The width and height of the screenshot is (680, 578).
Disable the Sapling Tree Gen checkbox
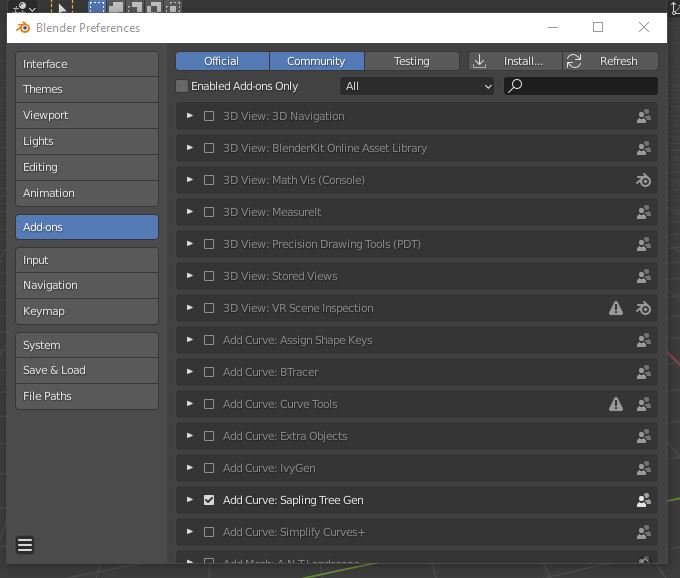tap(209, 500)
